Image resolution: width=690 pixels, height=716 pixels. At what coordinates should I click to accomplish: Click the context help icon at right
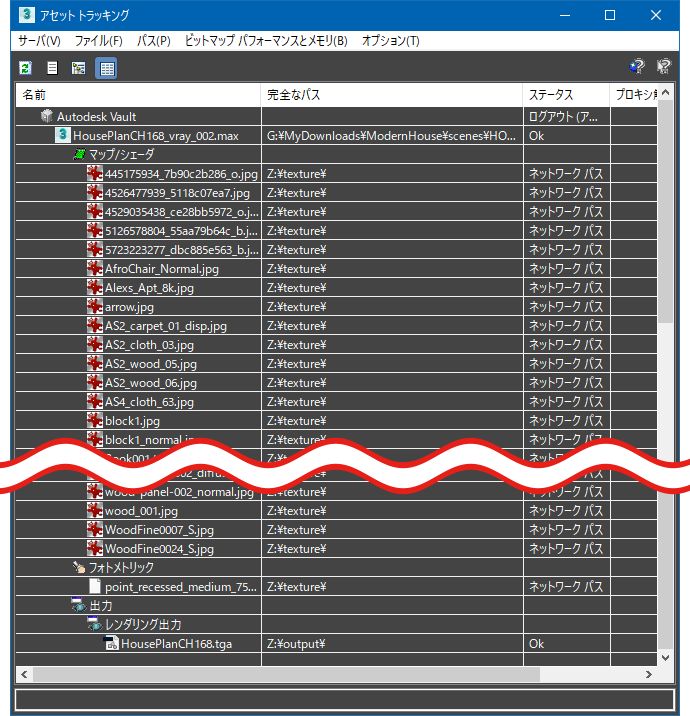click(x=664, y=66)
